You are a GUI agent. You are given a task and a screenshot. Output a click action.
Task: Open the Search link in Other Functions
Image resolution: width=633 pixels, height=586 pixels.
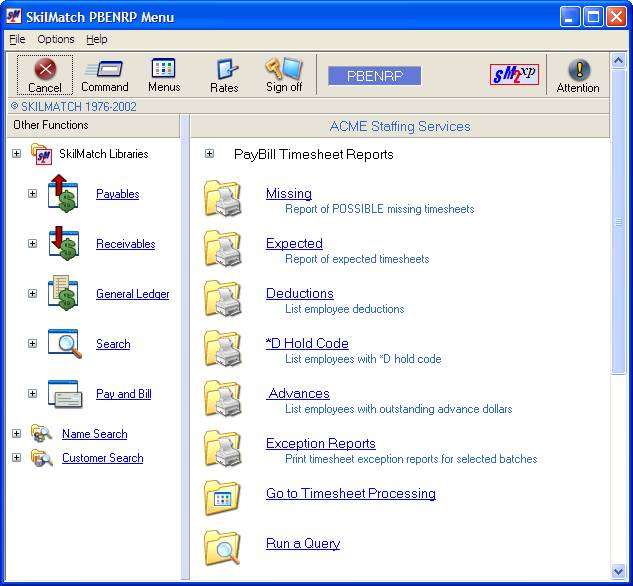coord(113,344)
